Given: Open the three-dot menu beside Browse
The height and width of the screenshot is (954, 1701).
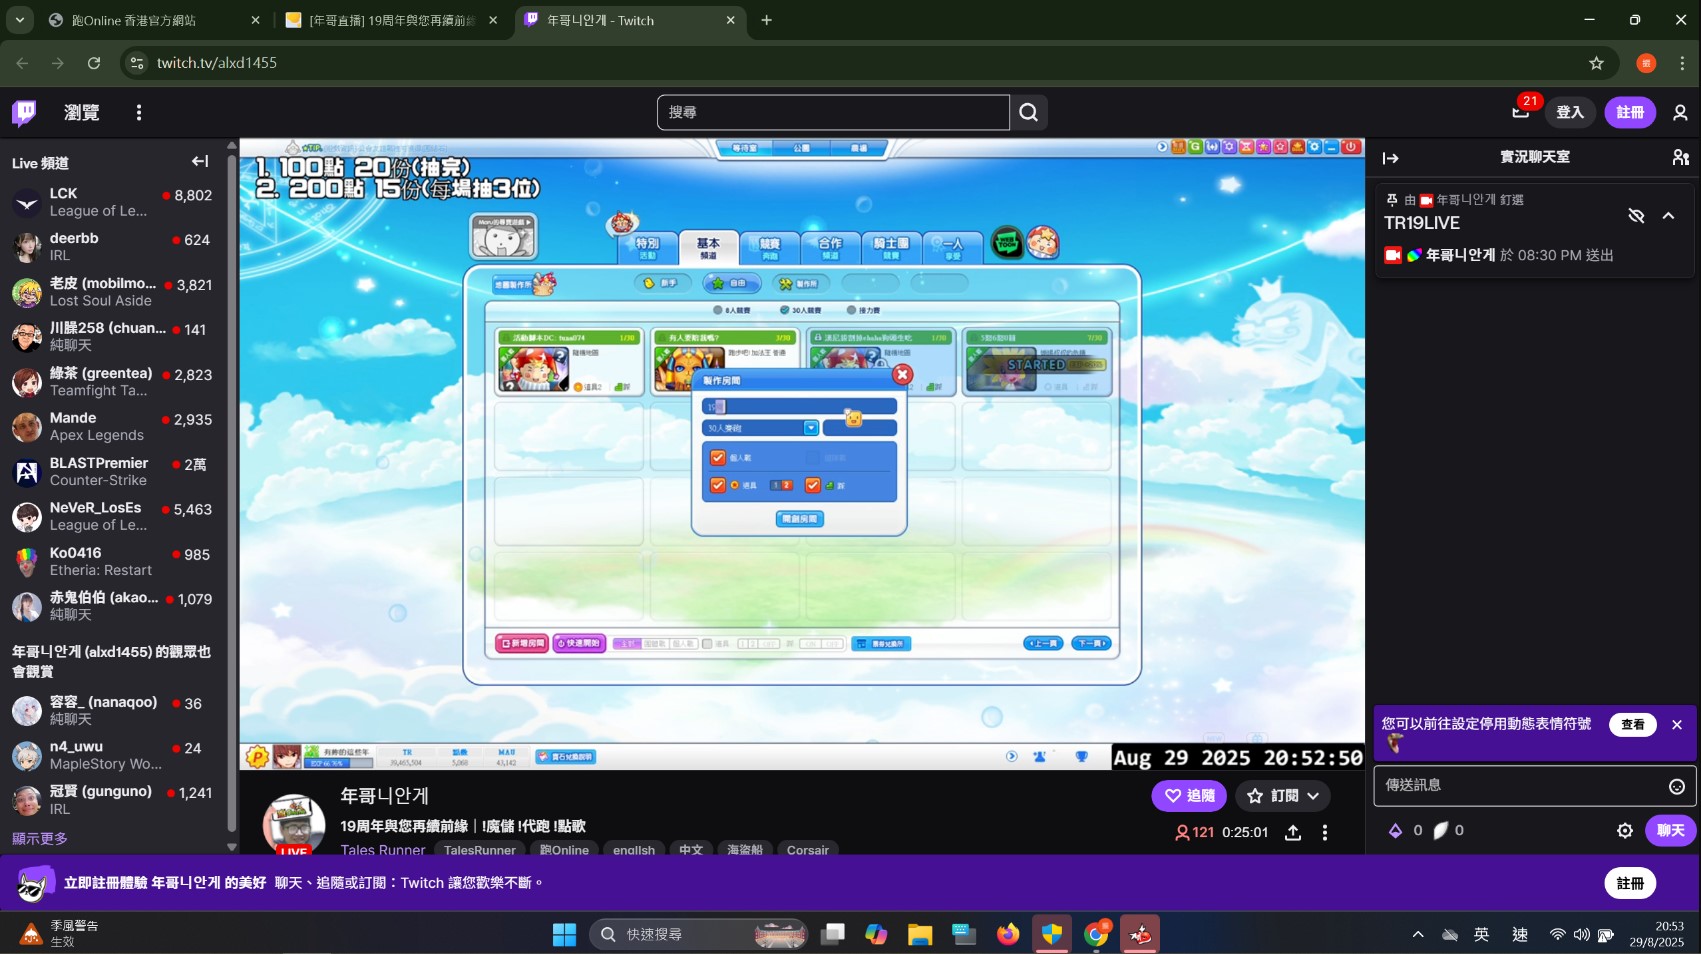Looking at the screenshot, I should click(139, 112).
